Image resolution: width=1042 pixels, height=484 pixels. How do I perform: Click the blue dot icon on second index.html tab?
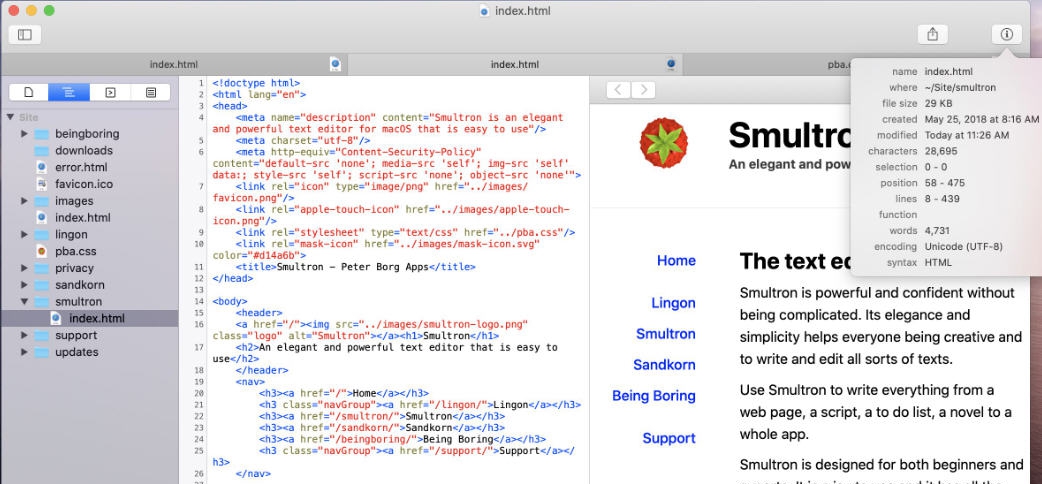671,64
